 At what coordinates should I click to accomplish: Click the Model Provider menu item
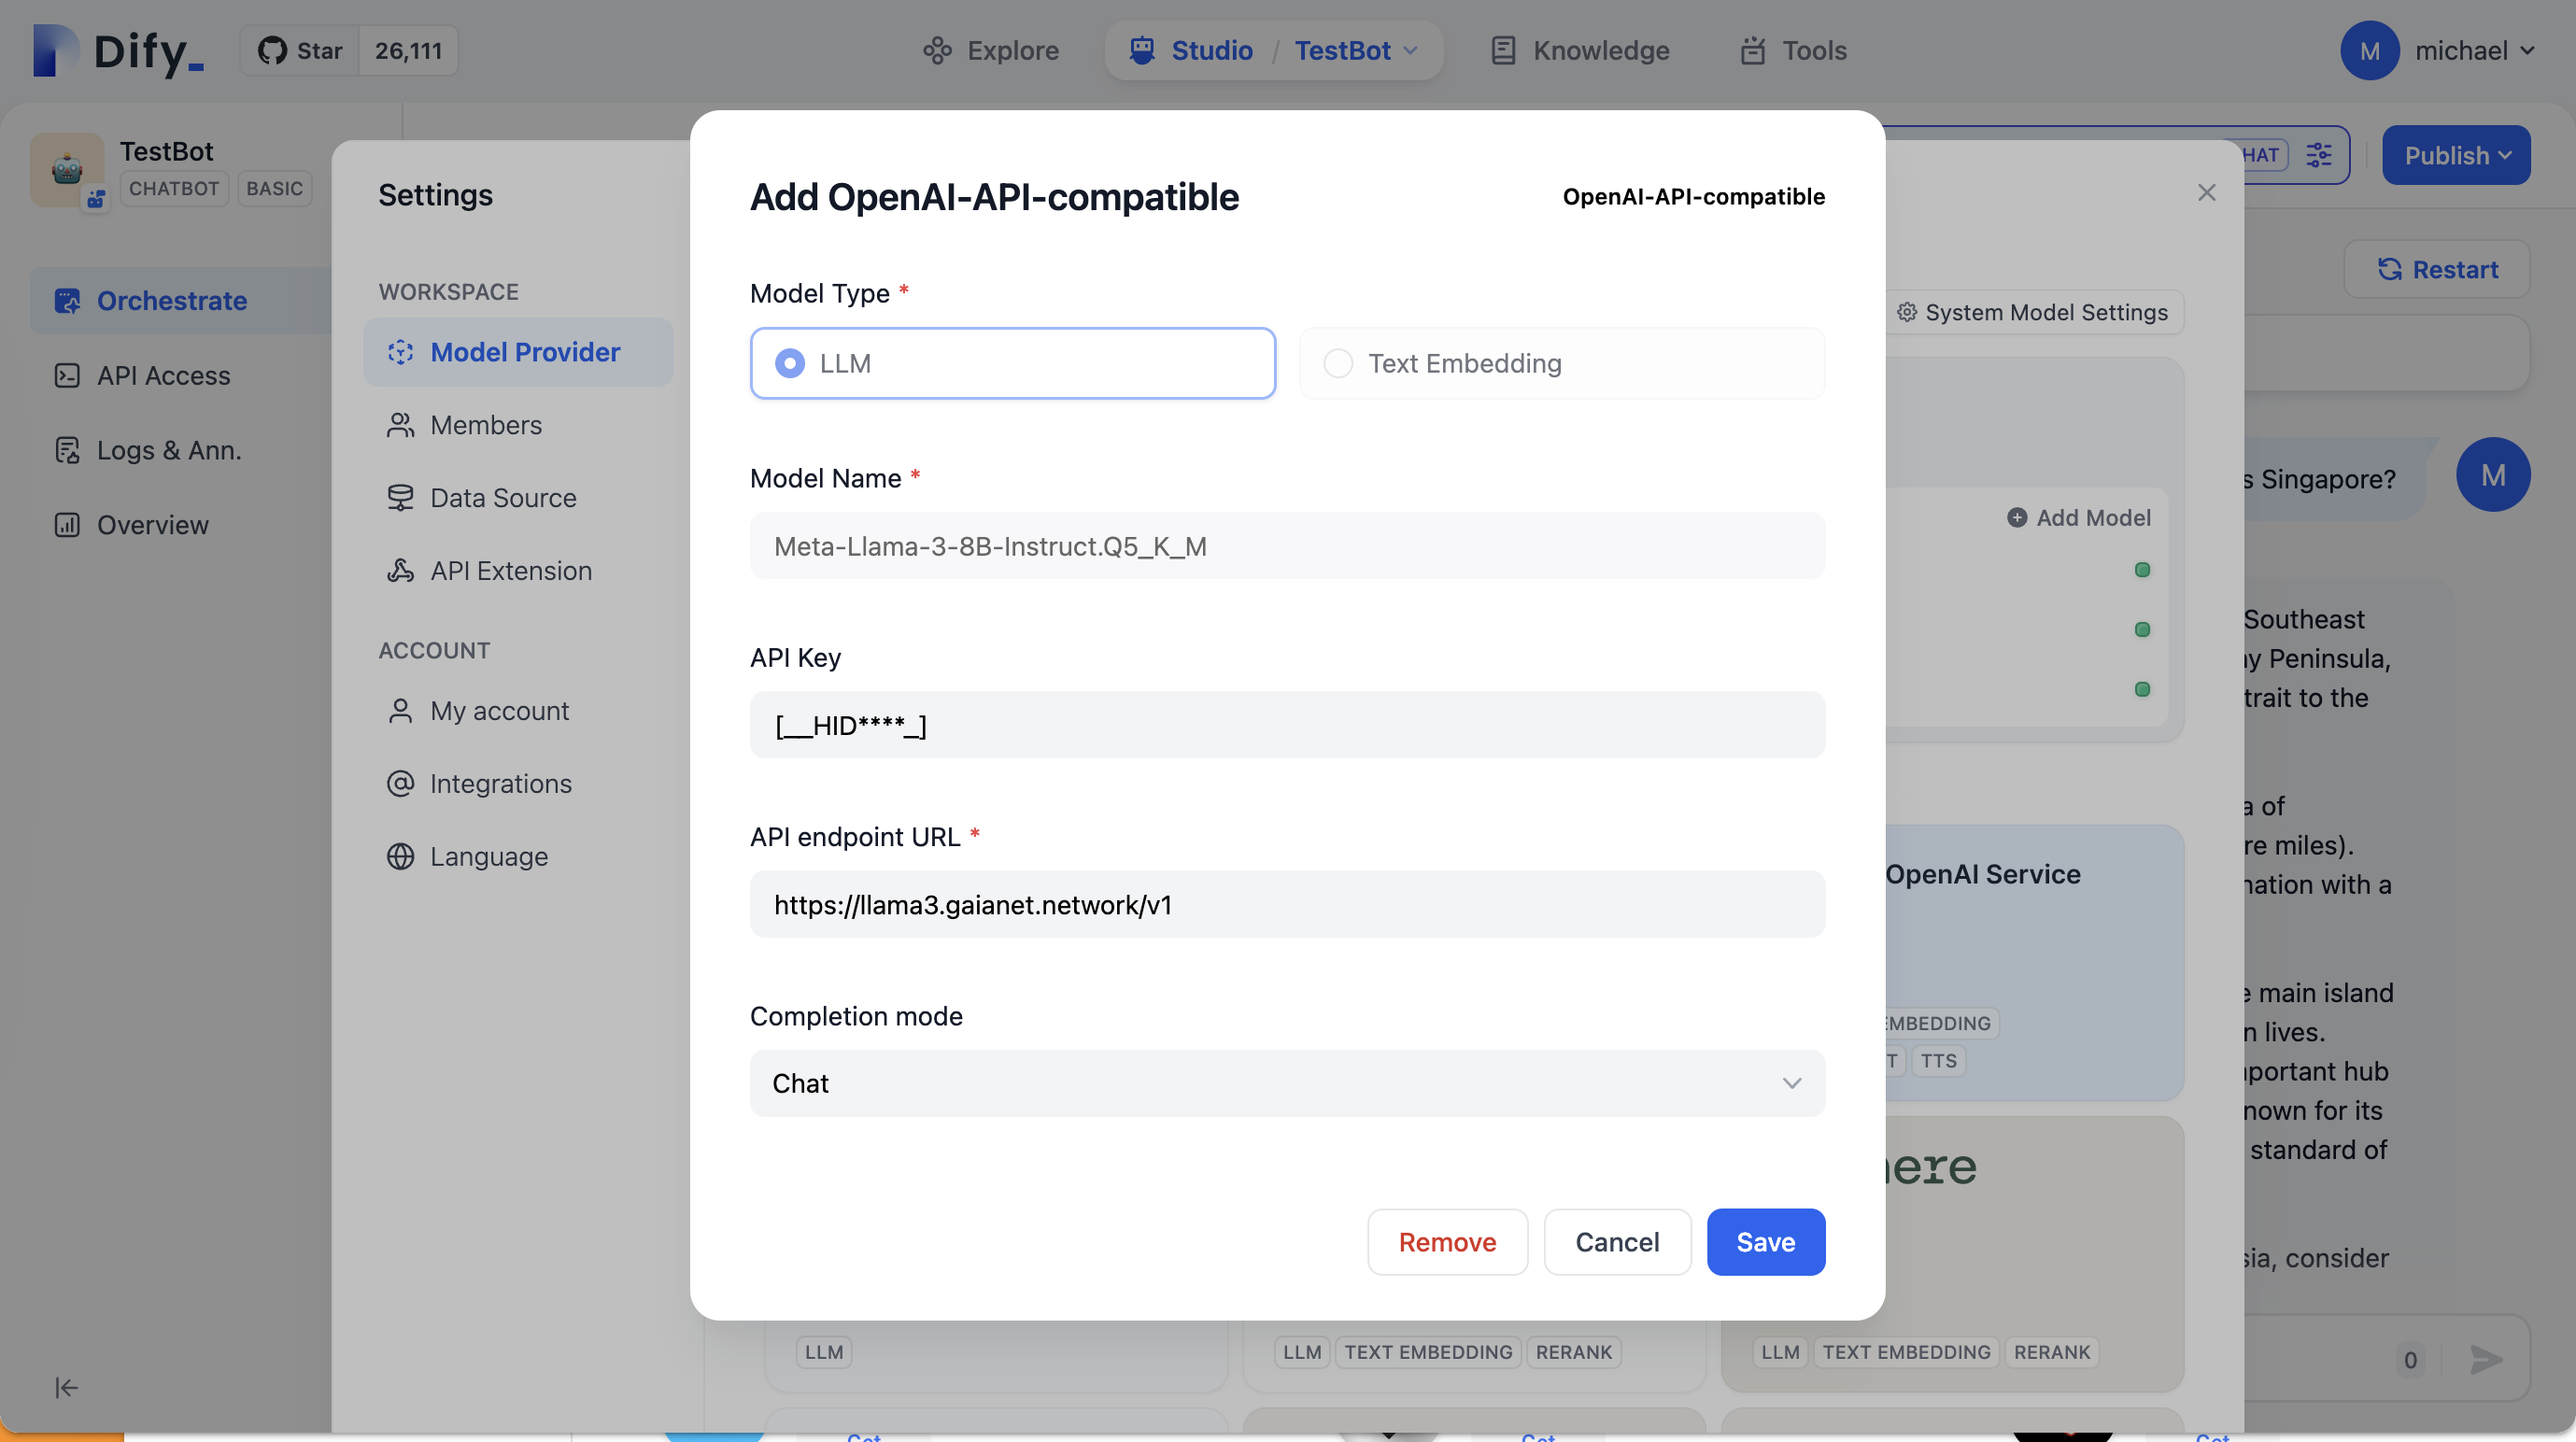(526, 352)
